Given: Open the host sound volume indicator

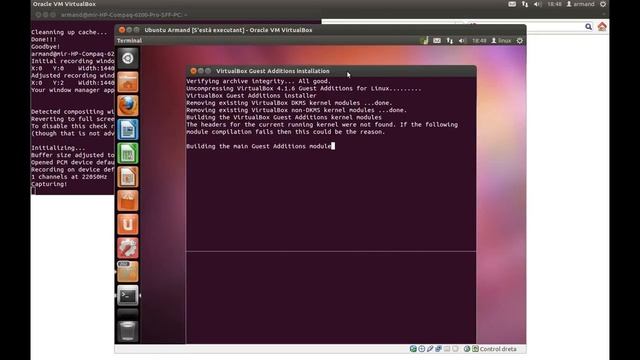Looking at the screenshot, I should (538, 4).
